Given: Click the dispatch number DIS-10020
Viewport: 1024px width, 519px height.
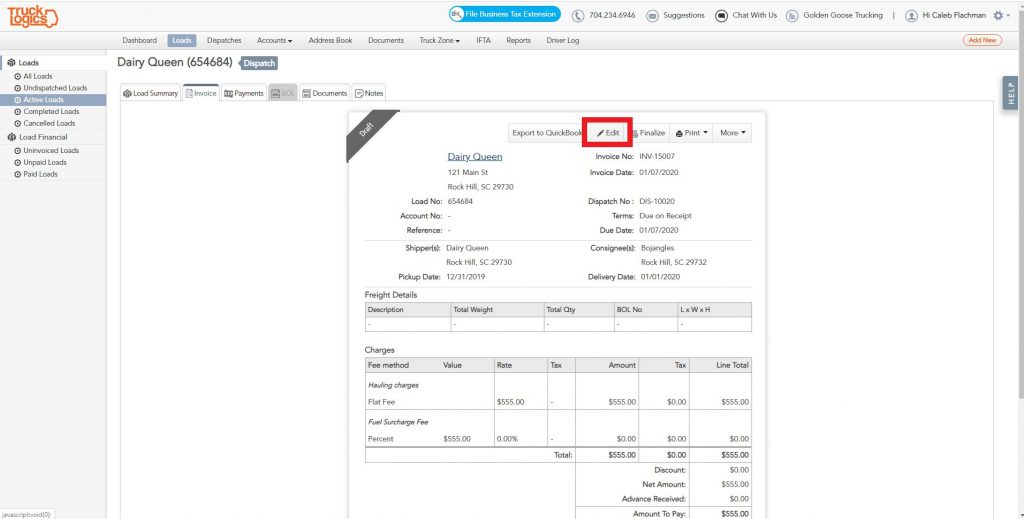Looking at the screenshot, I should 657,202.
